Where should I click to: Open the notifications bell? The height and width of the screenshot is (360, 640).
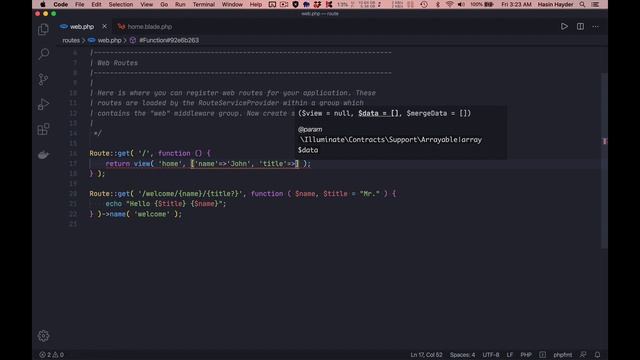597,355
